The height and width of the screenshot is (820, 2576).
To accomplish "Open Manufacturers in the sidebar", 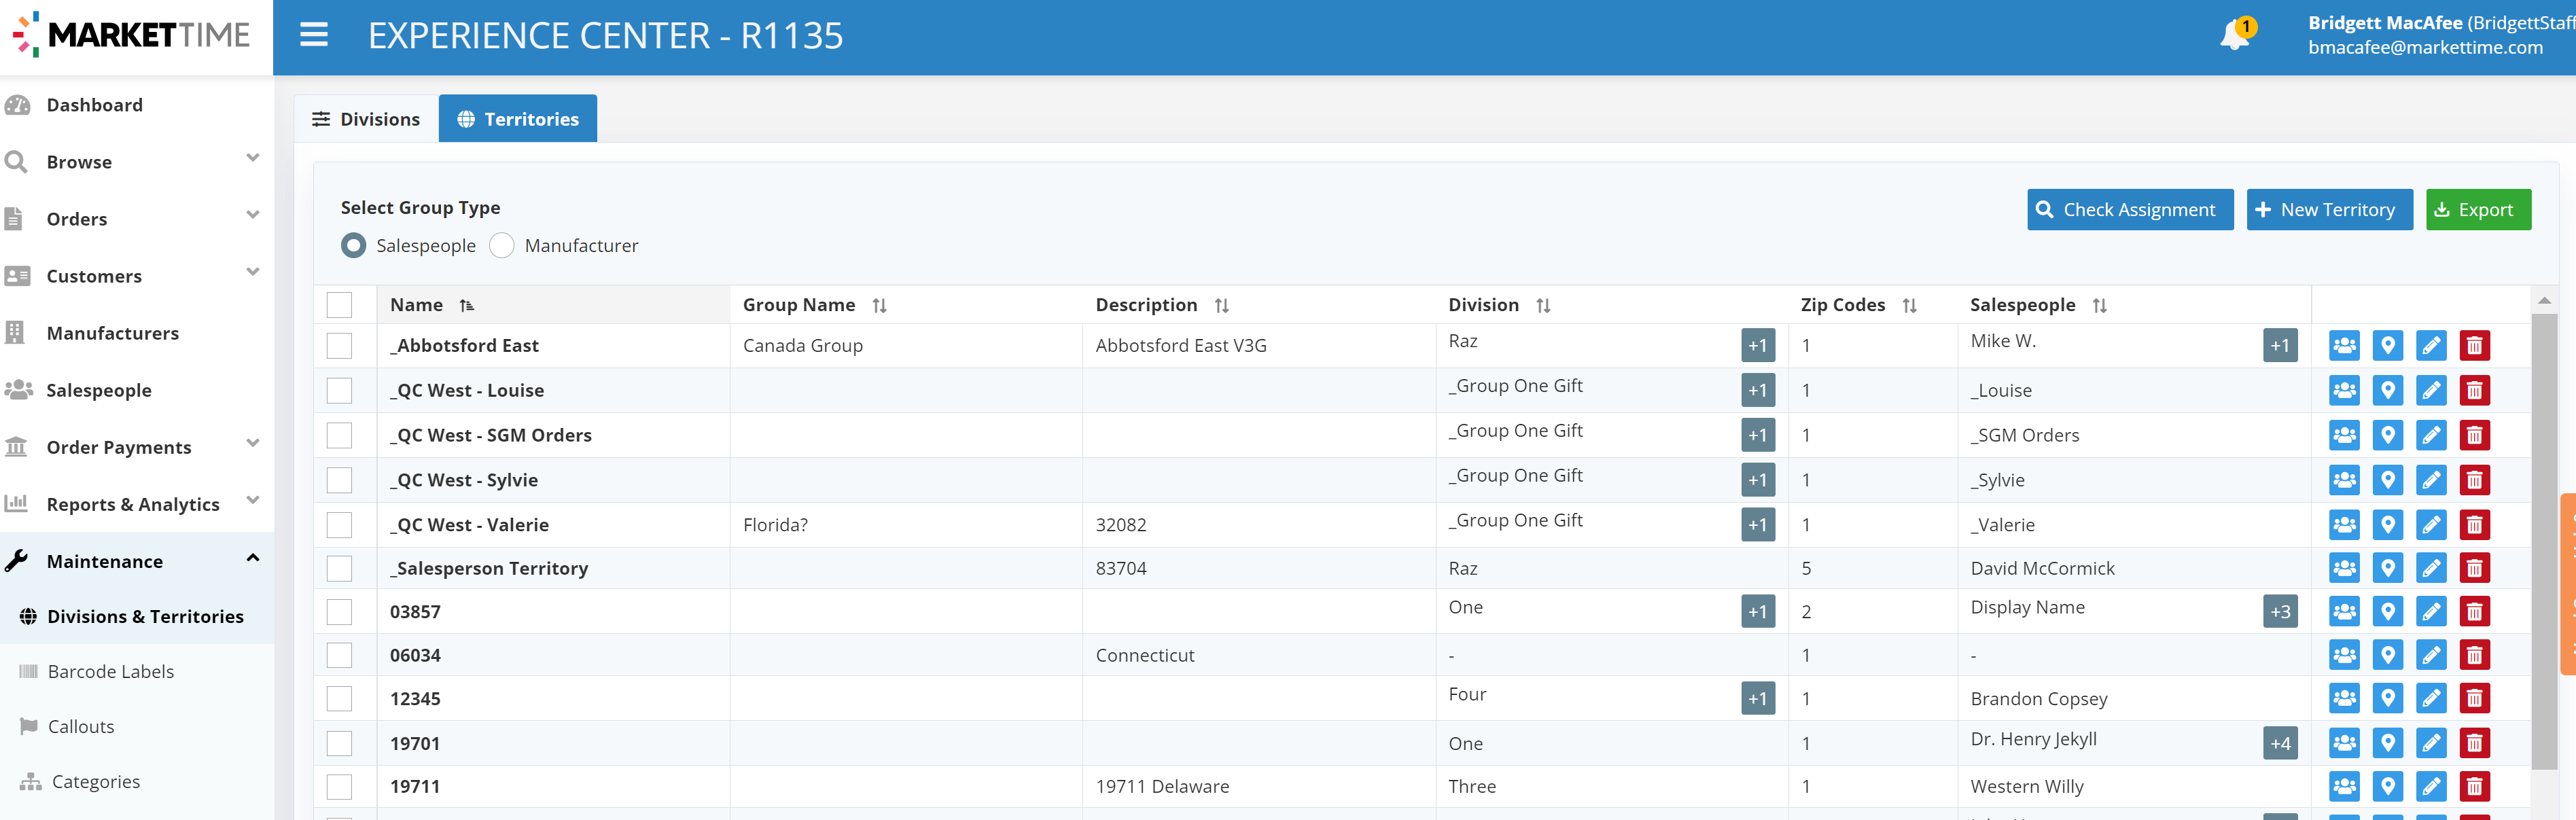I will click(113, 333).
